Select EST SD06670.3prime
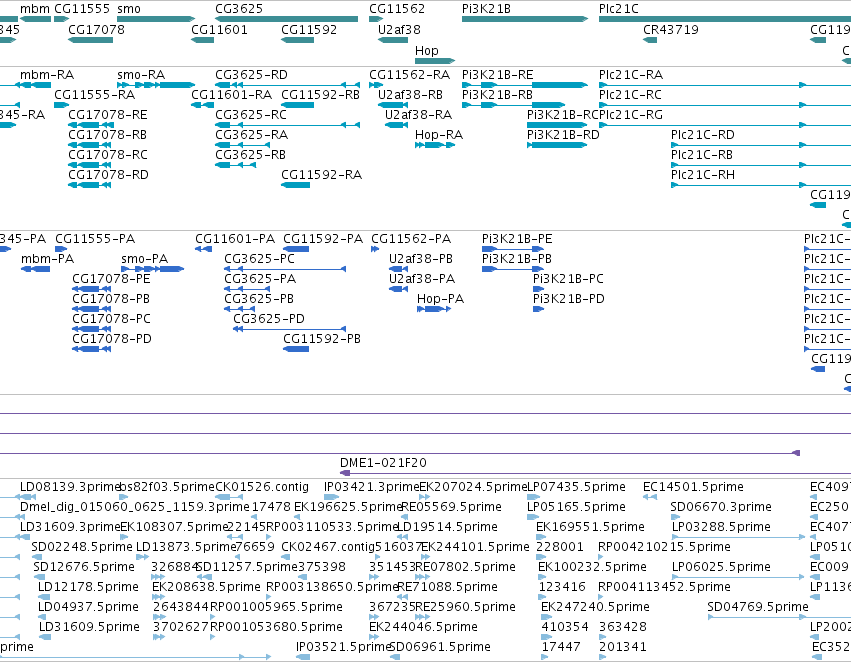Image resolution: width=851 pixels, height=662 pixels. [x=721, y=507]
